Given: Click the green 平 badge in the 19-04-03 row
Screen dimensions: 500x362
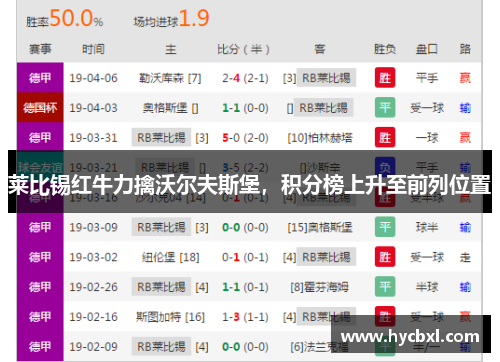Looking at the screenshot, I should point(385,107).
